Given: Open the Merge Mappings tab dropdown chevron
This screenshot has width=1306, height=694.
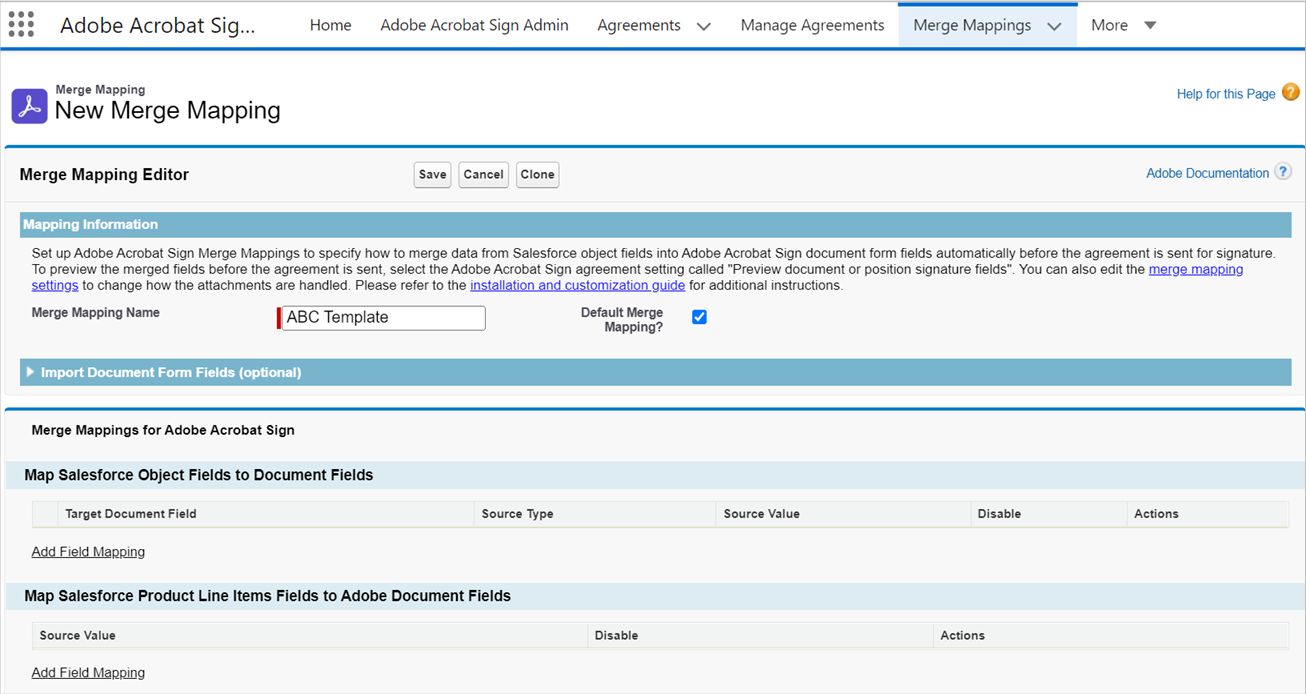Looking at the screenshot, I should click(x=1054, y=26).
